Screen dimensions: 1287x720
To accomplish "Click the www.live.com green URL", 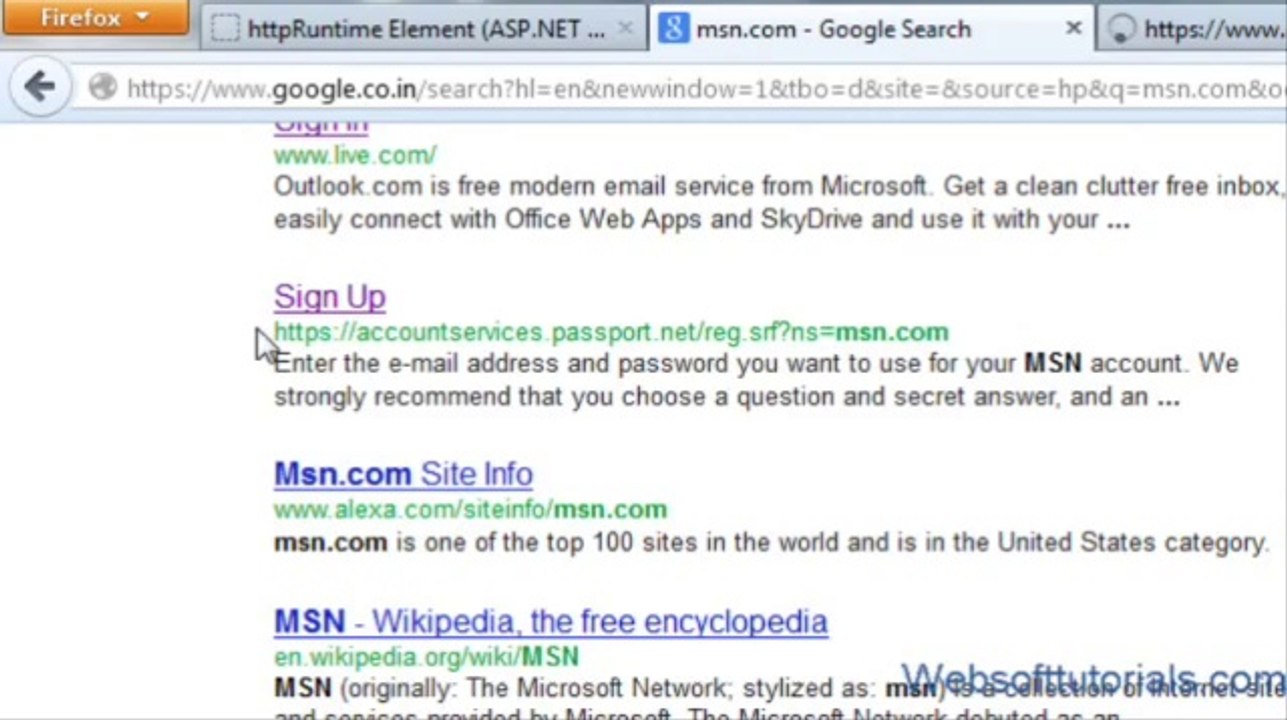I will pos(355,155).
